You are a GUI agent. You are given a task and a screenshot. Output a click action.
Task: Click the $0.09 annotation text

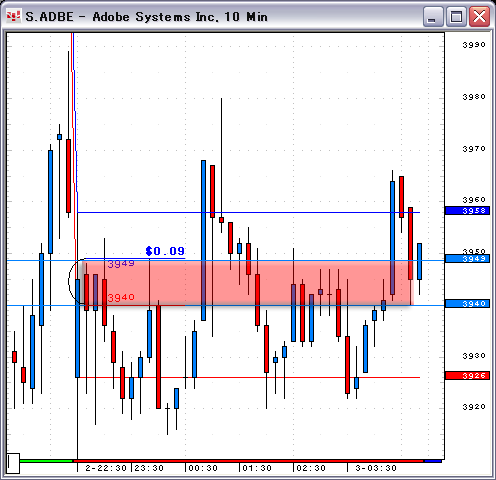[165, 251]
